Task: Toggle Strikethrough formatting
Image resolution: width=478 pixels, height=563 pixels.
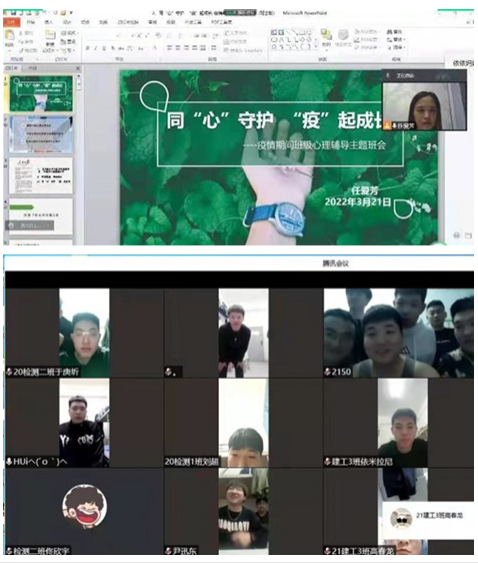Action: pos(121,48)
